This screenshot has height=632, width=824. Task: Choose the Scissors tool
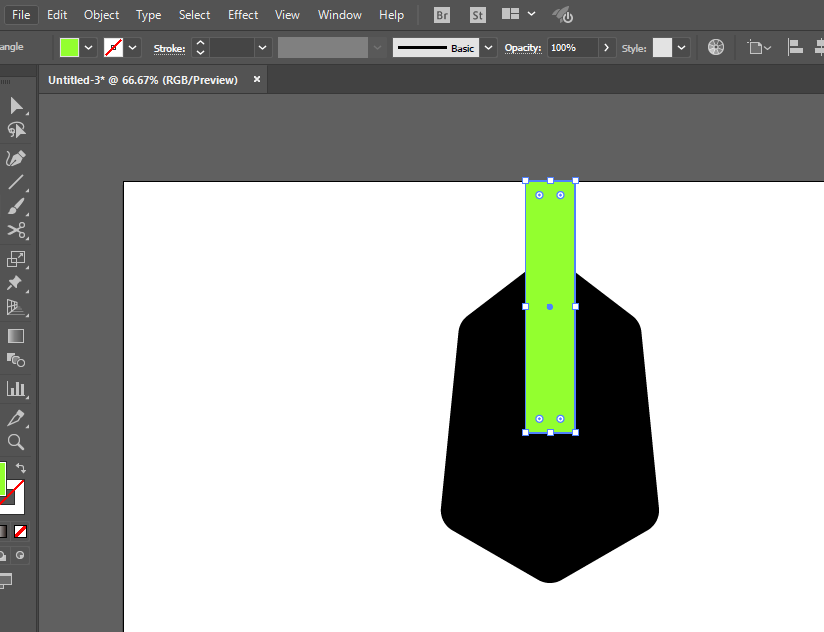click(16, 232)
